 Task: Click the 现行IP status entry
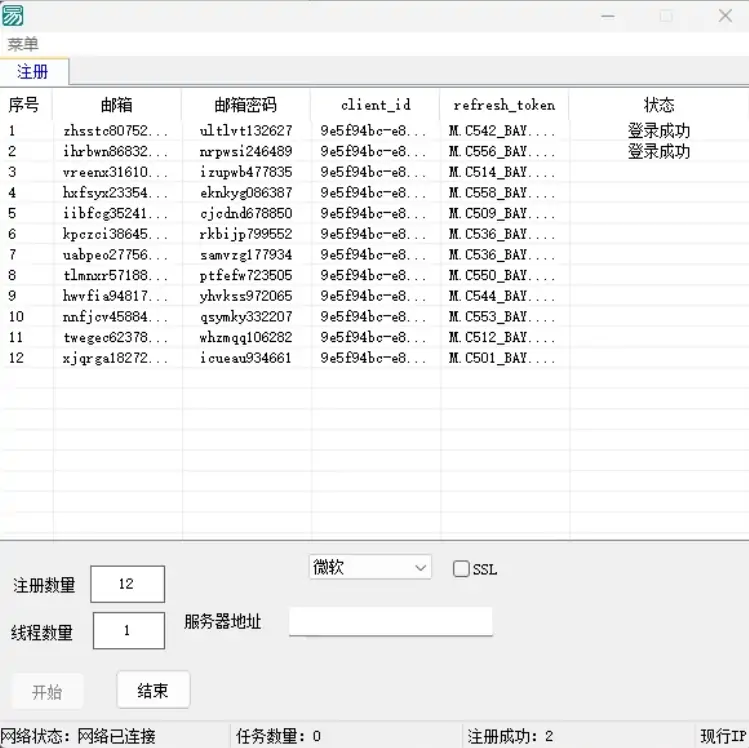pyautogui.click(x=723, y=736)
